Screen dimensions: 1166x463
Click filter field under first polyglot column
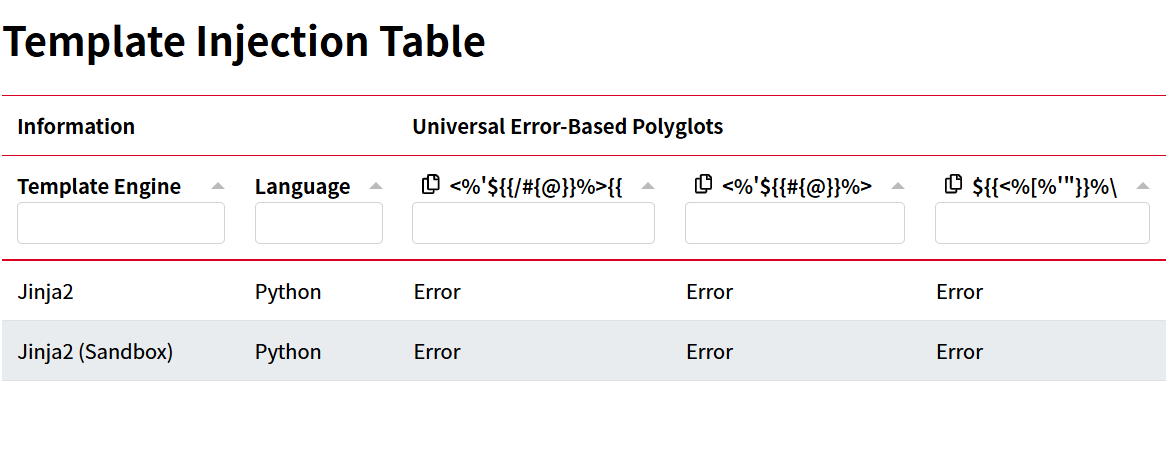pyautogui.click(x=533, y=223)
